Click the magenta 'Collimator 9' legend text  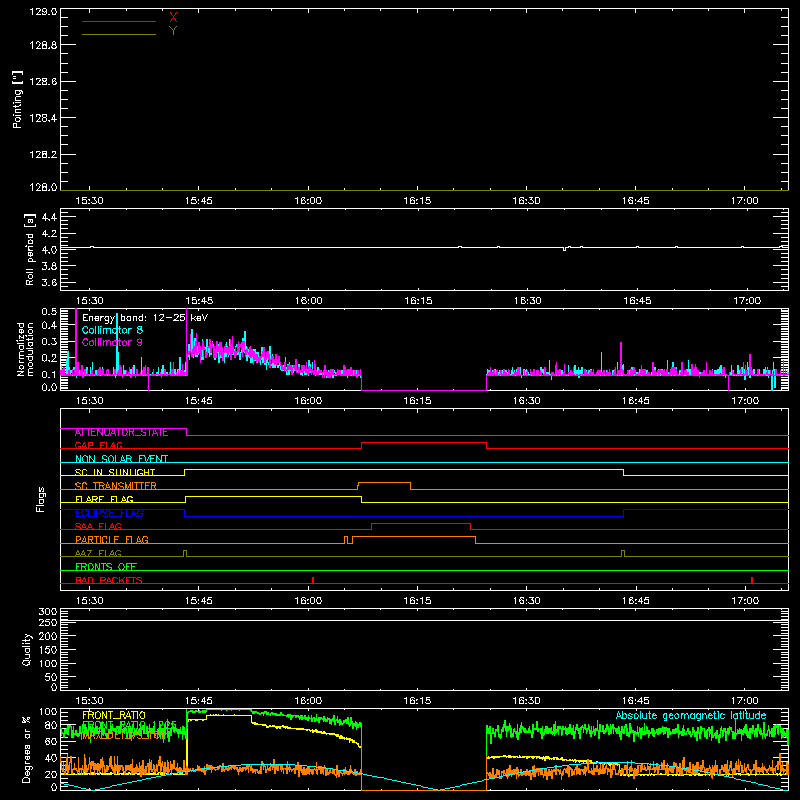click(112, 342)
